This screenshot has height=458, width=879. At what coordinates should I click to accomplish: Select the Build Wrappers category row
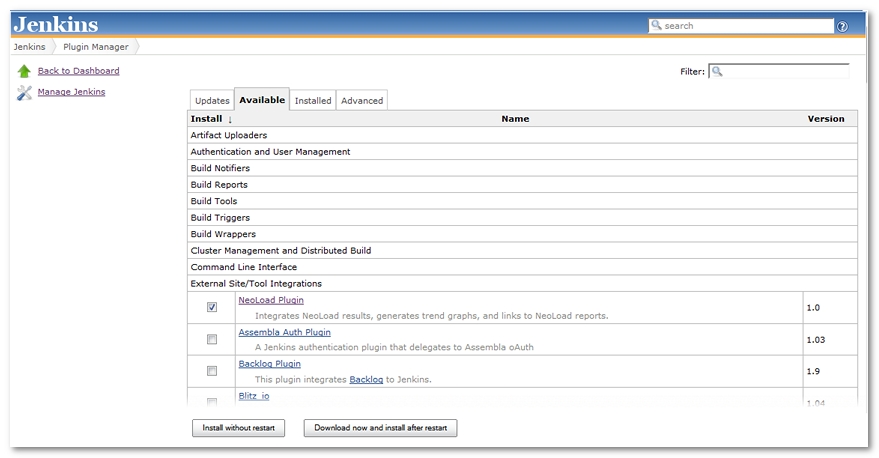click(x=522, y=234)
